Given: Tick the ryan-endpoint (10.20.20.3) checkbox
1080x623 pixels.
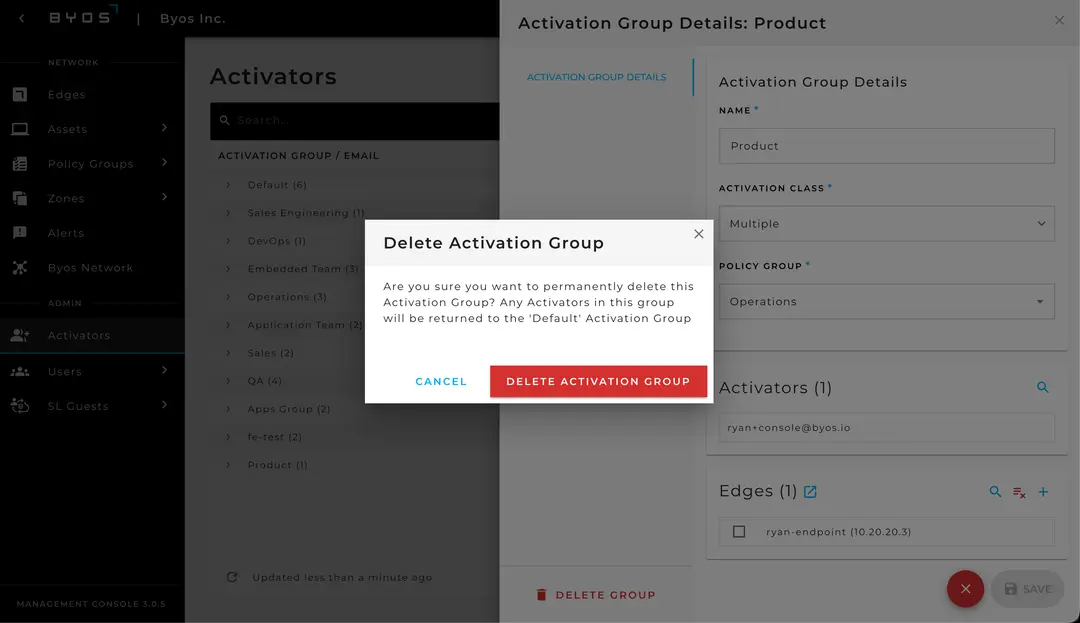Looking at the screenshot, I should tap(739, 531).
